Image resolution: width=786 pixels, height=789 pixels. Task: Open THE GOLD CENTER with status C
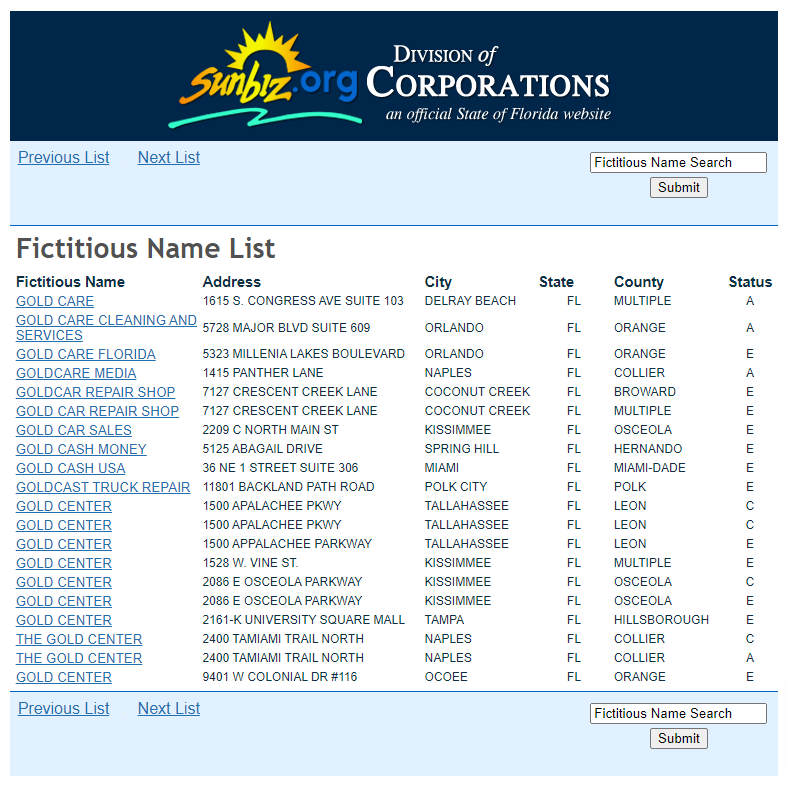(x=79, y=640)
